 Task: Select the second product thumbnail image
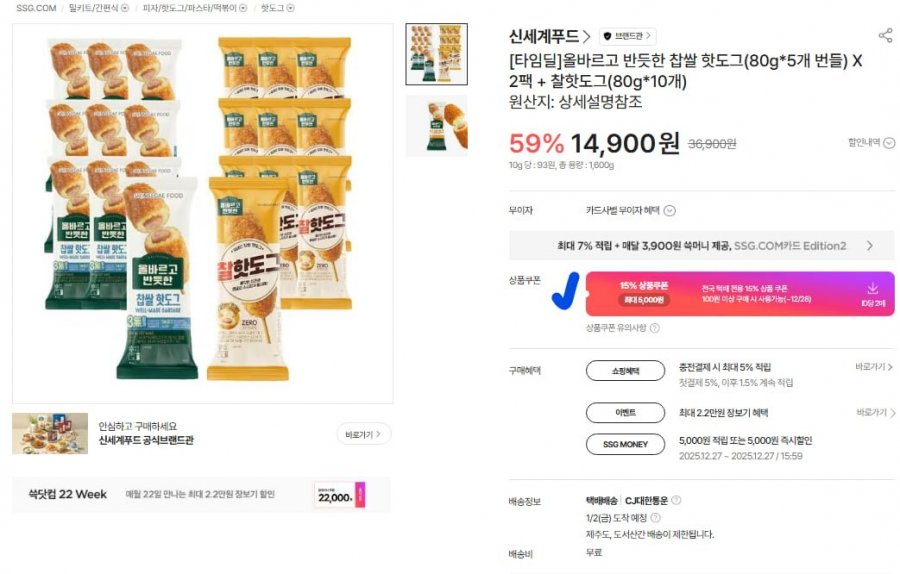[436, 125]
